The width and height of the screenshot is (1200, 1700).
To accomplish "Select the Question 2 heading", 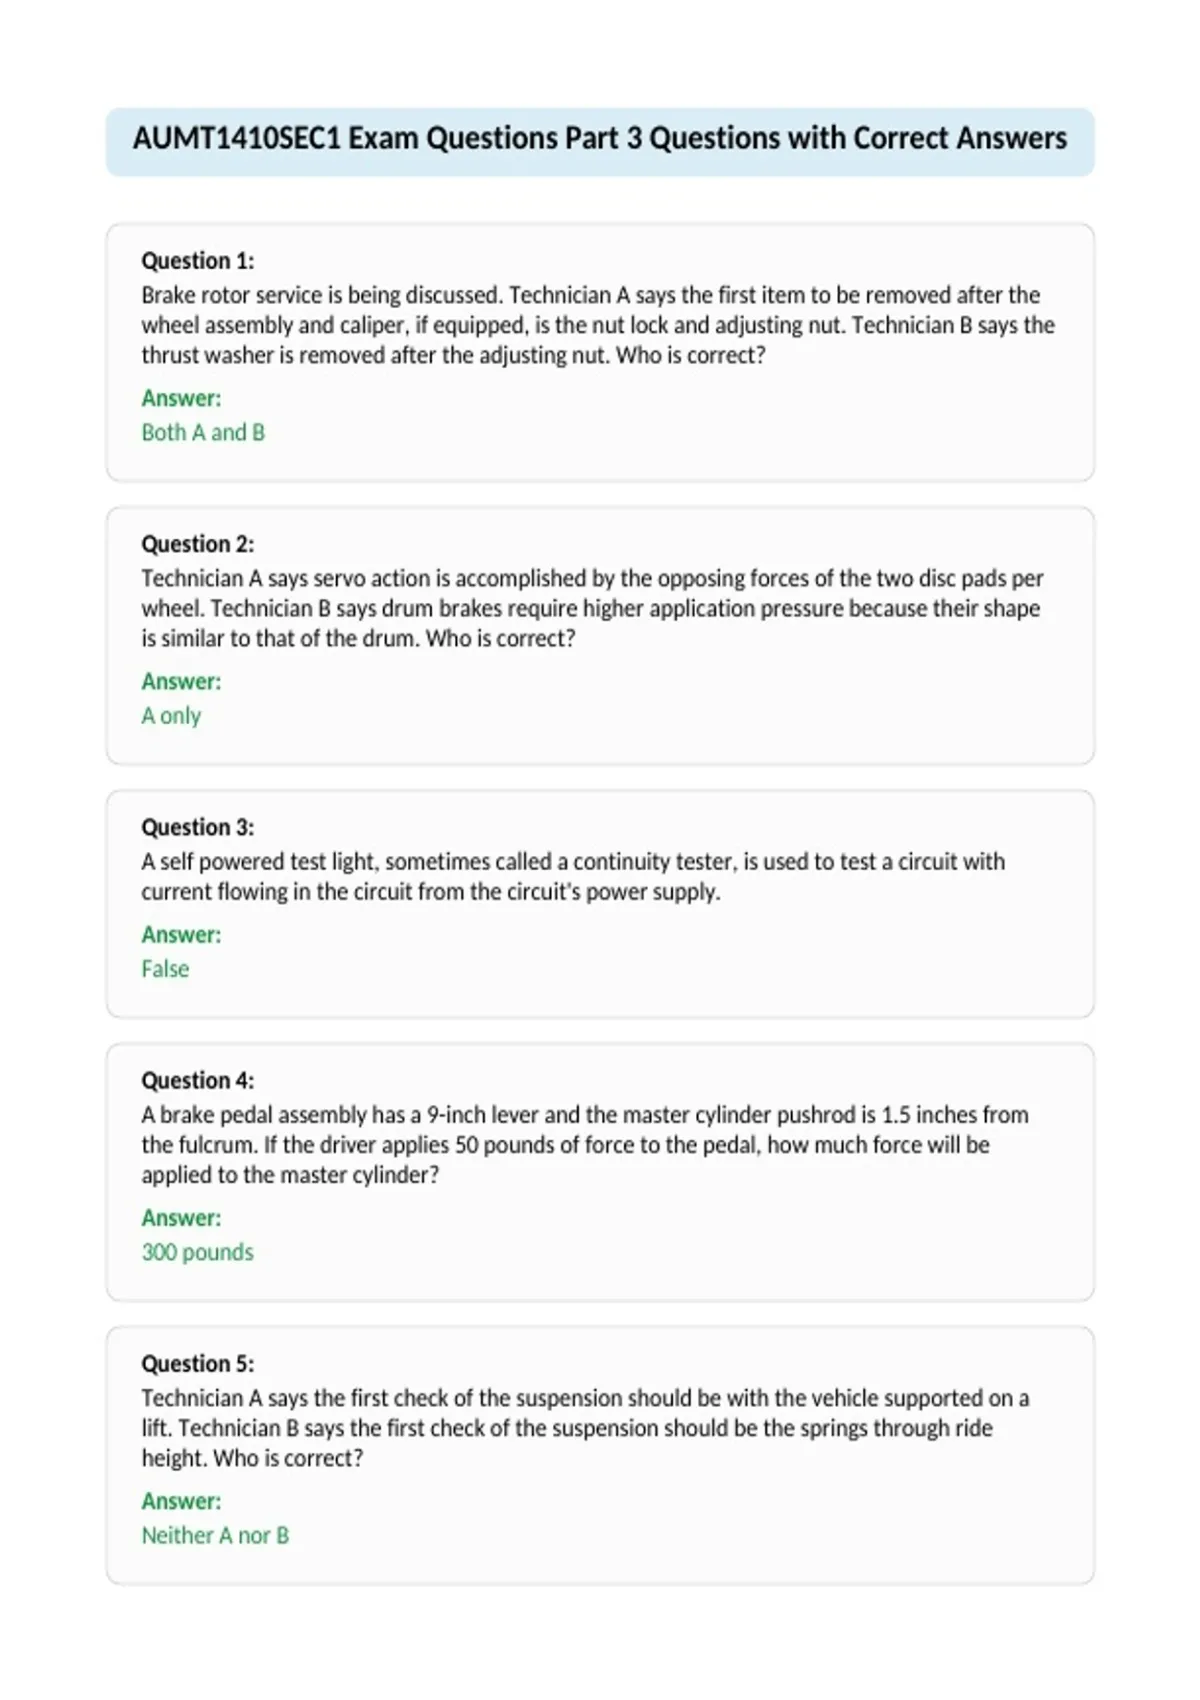I will coord(198,544).
